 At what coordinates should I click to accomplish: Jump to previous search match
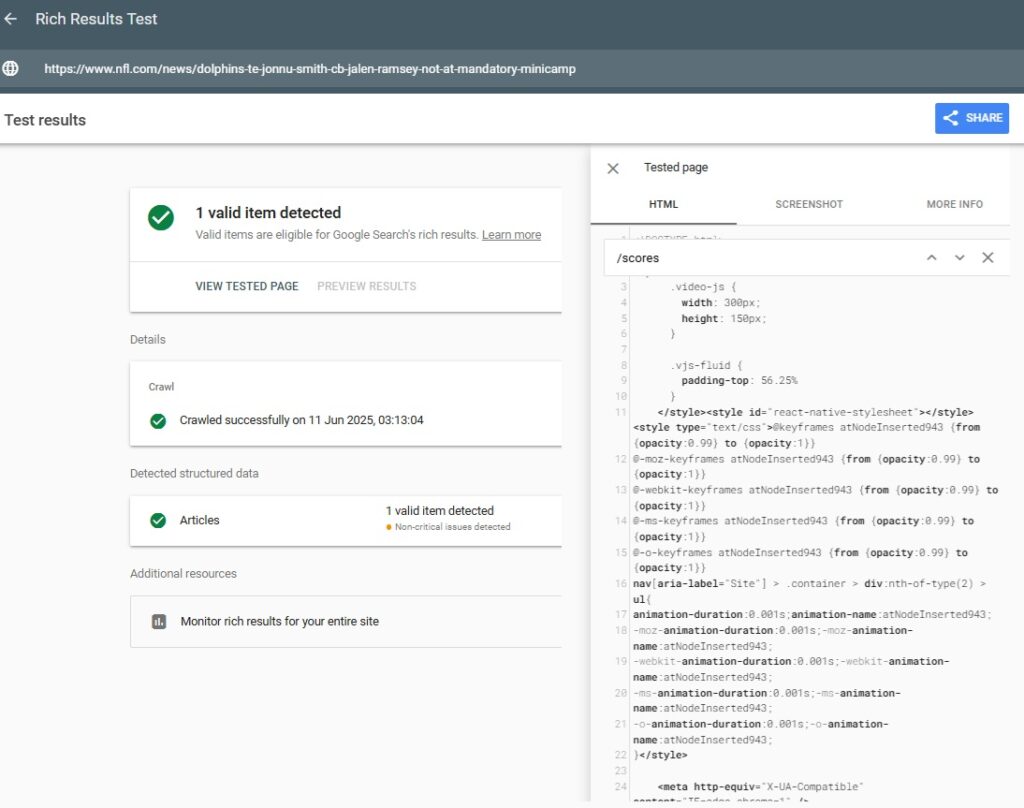click(931, 257)
